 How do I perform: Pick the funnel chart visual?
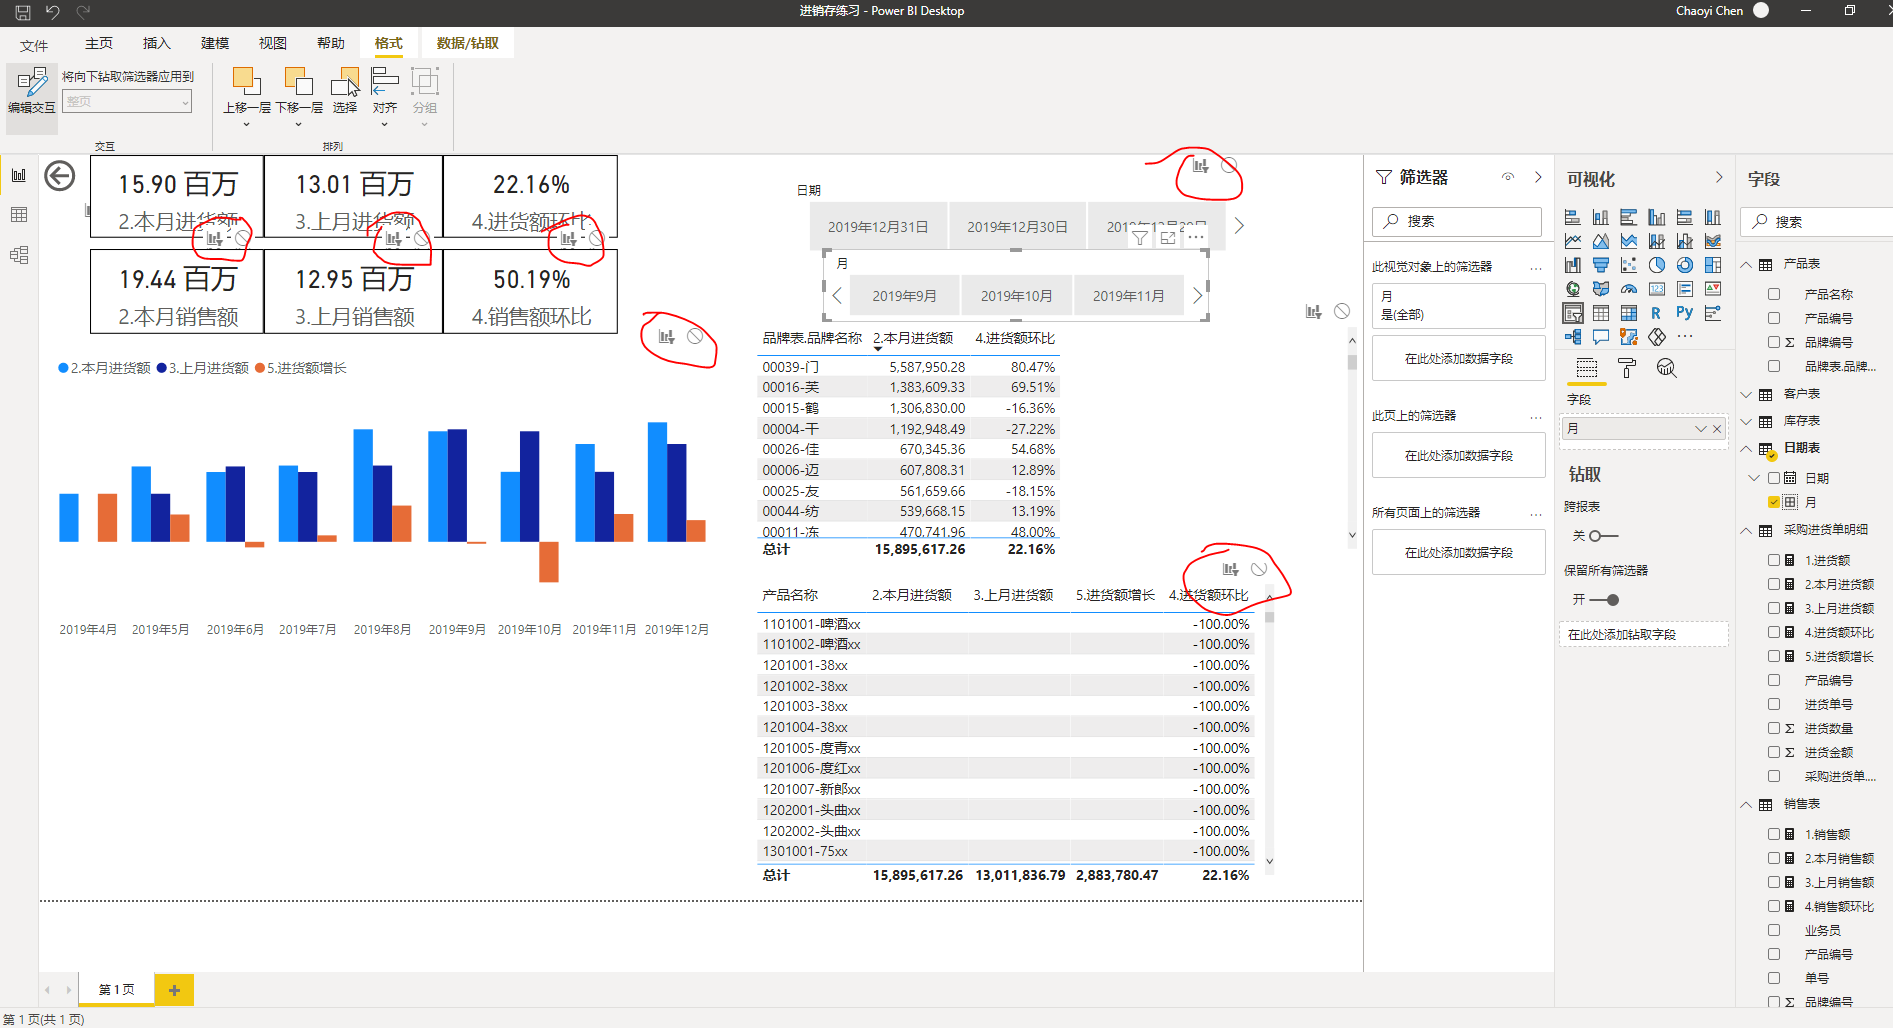tap(1601, 265)
